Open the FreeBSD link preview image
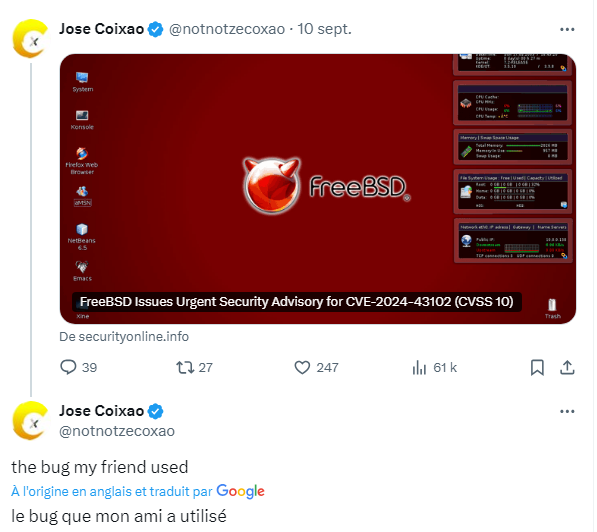This screenshot has width=597, height=532. (318, 189)
